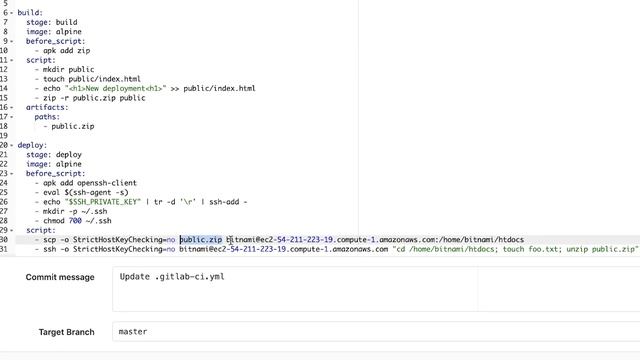This screenshot has height=360, width=640.
Task: Click the 'stage: deploy' line
Action: (x=53, y=155)
